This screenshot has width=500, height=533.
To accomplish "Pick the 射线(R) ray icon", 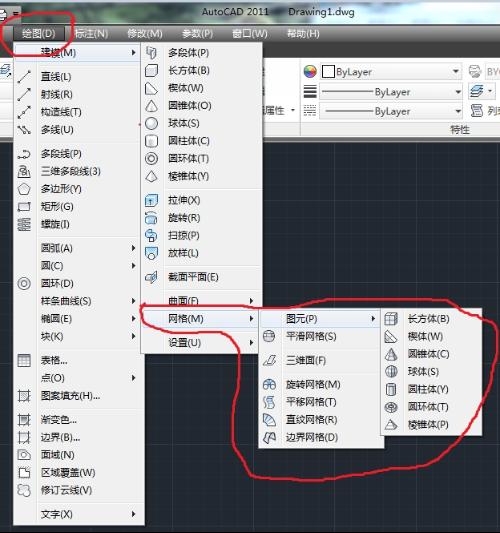I will click(24, 94).
